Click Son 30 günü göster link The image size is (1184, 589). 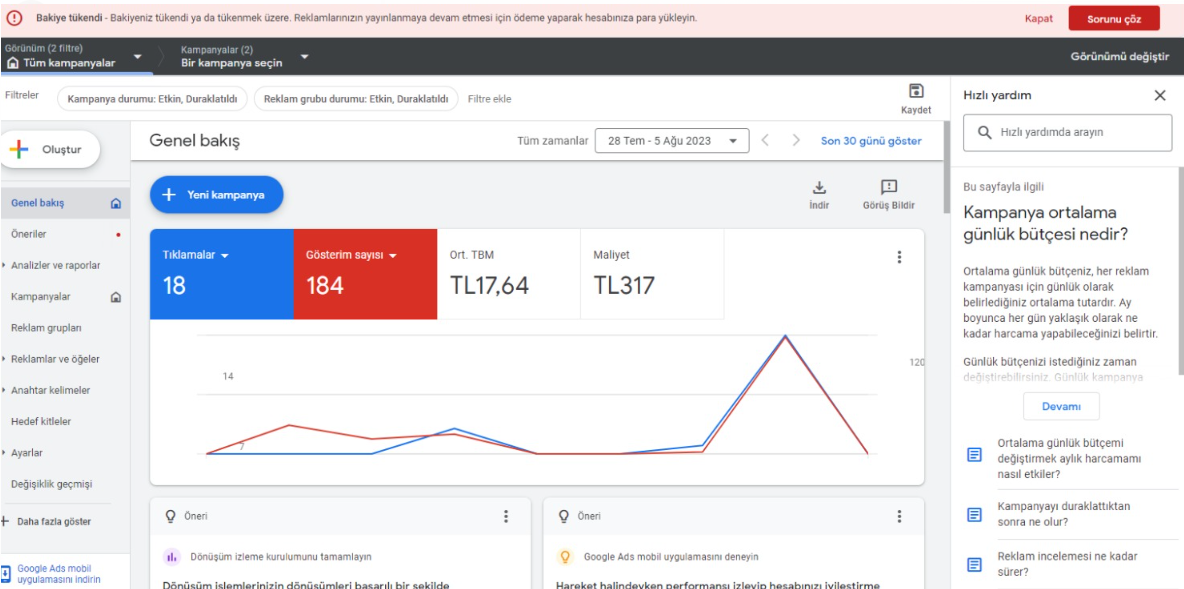pyautogui.click(x=871, y=140)
